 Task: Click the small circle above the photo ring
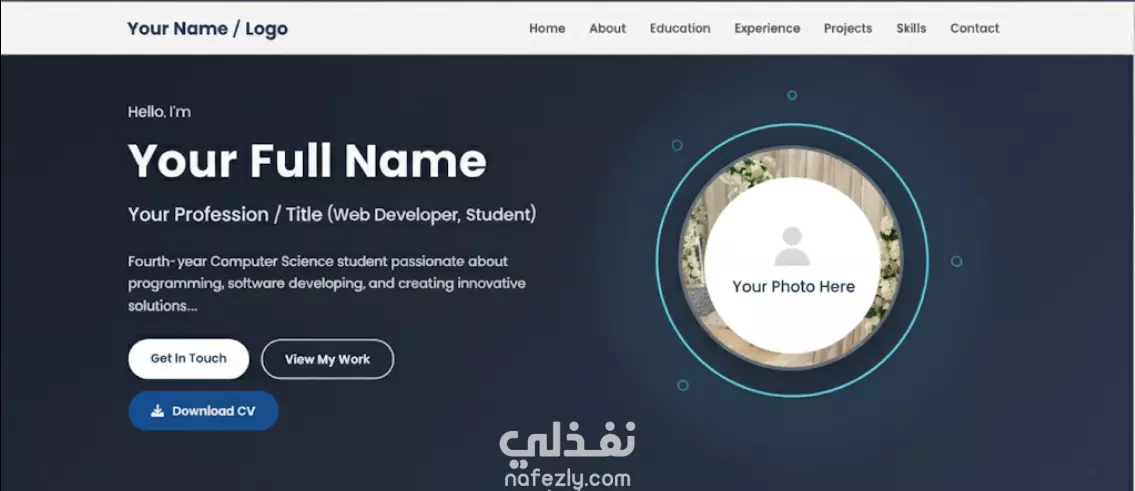click(792, 96)
